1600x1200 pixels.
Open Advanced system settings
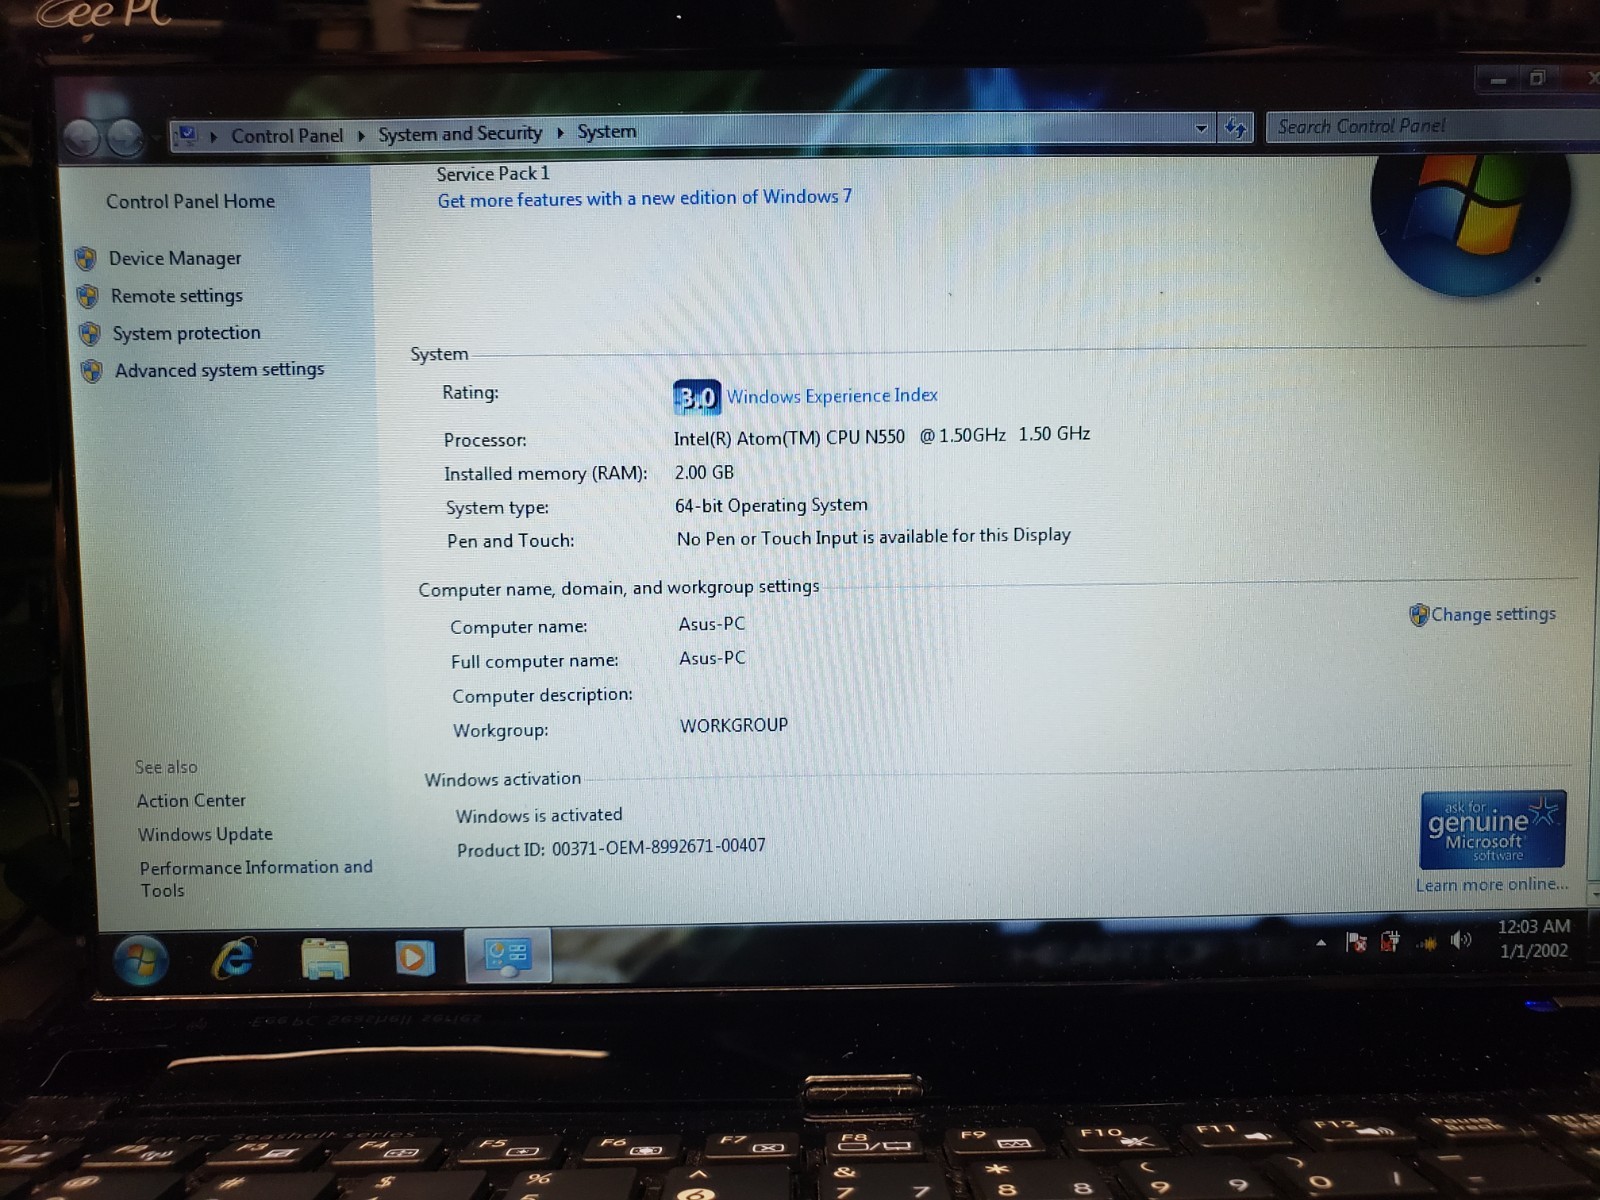220,370
